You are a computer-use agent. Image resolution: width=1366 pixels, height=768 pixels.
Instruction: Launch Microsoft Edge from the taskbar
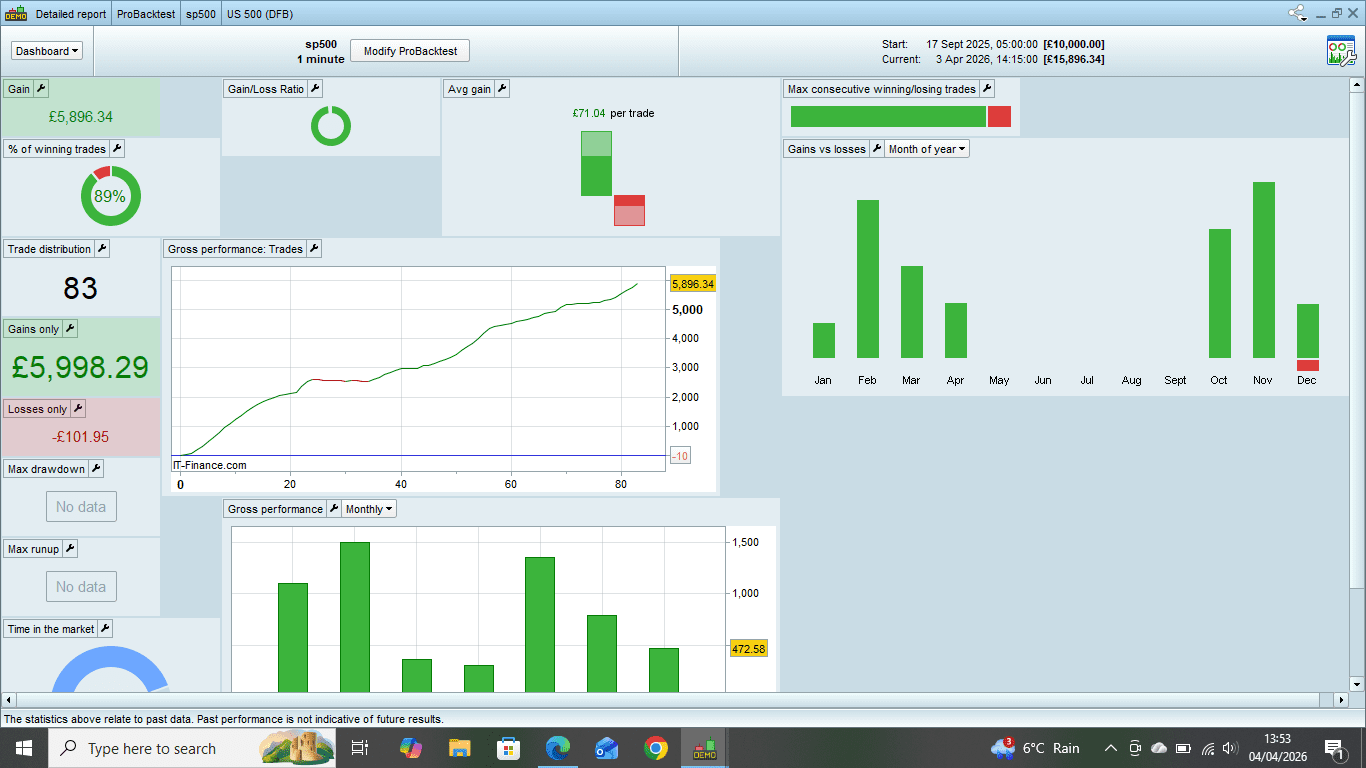(x=557, y=748)
